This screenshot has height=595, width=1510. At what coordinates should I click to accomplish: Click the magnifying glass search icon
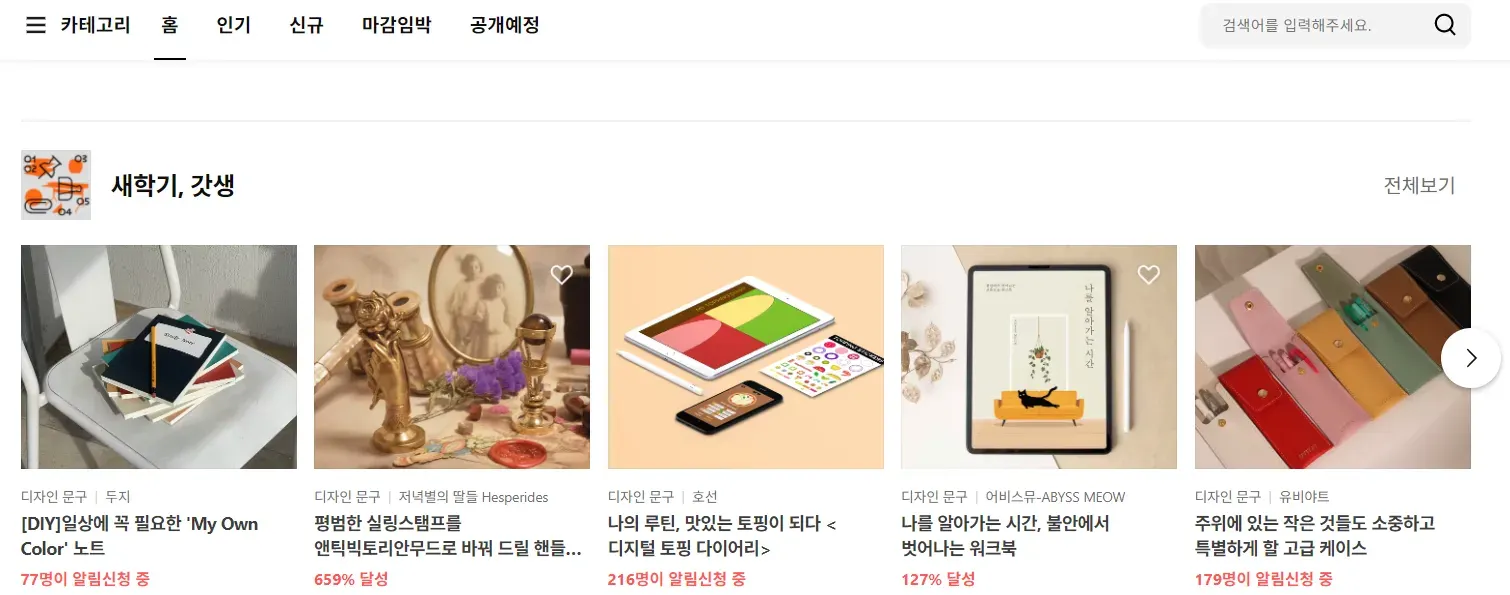click(x=1445, y=25)
